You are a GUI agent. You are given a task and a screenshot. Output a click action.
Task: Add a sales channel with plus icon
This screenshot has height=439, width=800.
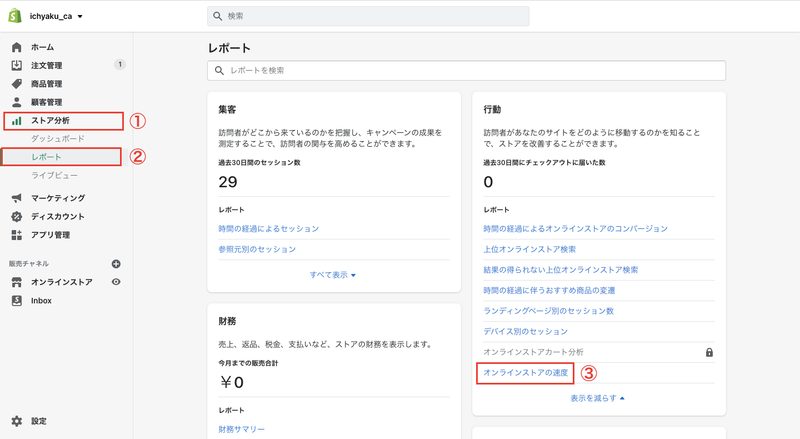click(116, 264)
